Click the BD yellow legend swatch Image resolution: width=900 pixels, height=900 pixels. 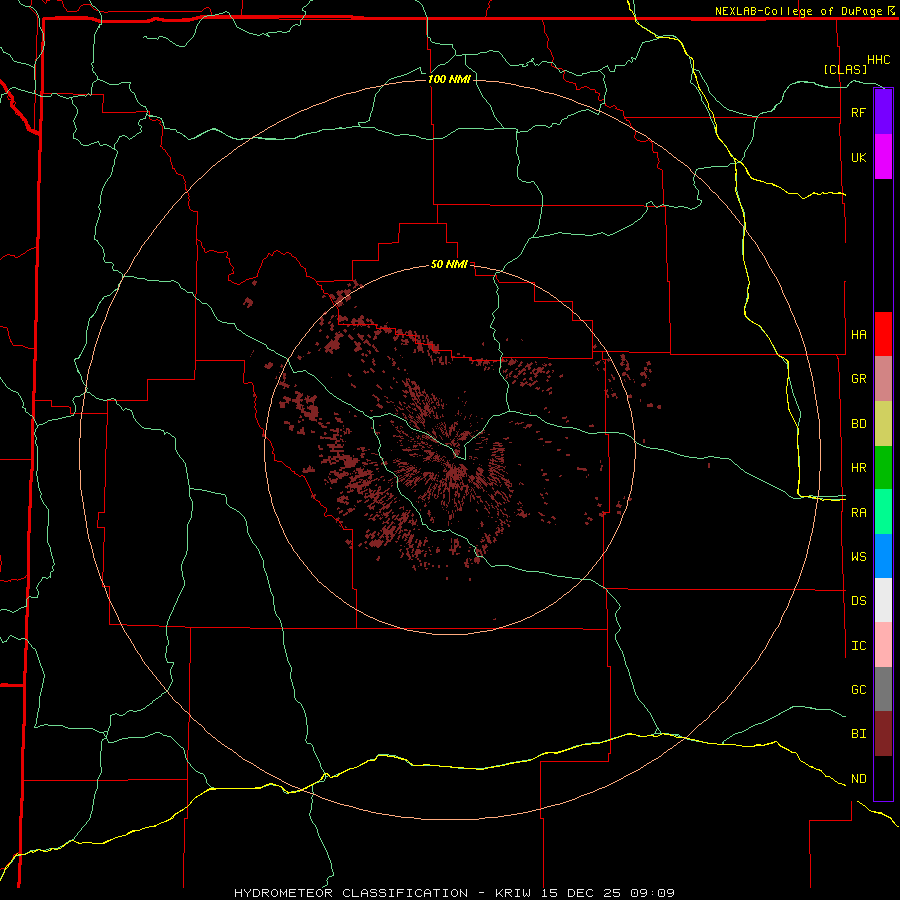pos(883,424)
